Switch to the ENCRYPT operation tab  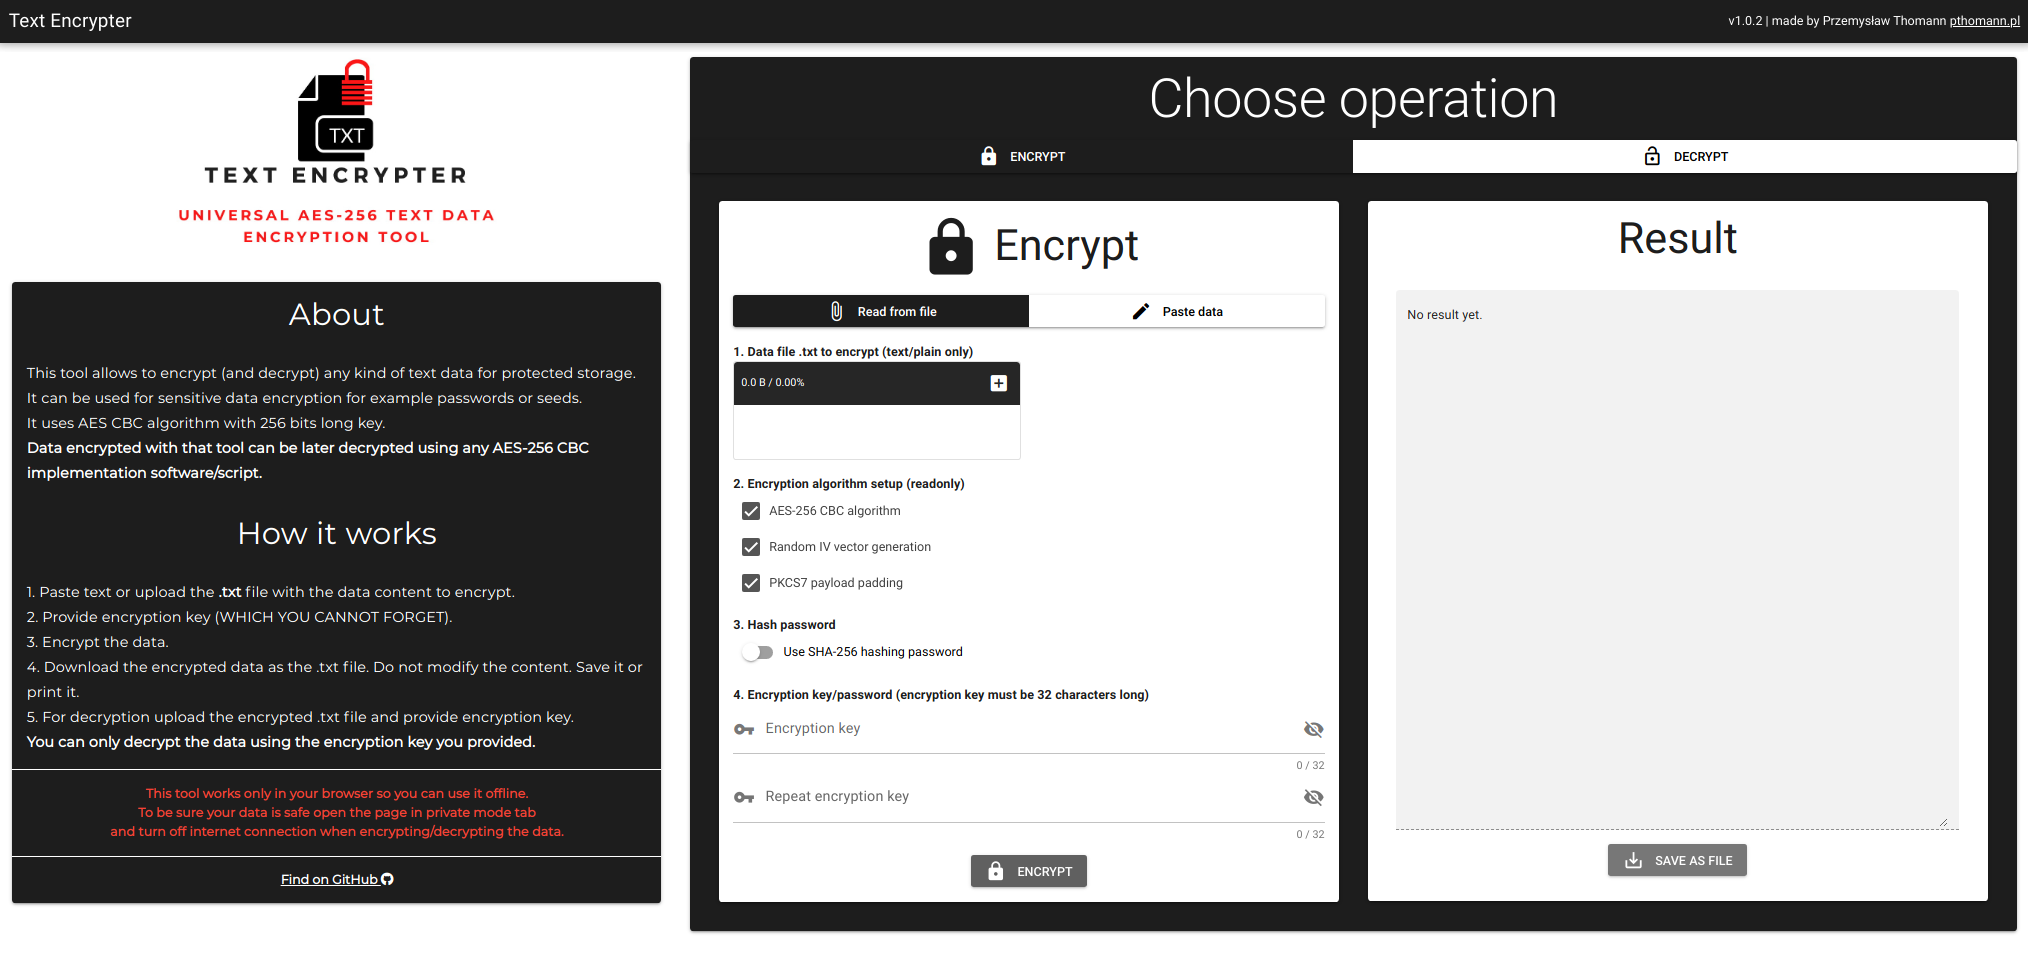[x=1021, y=156]
